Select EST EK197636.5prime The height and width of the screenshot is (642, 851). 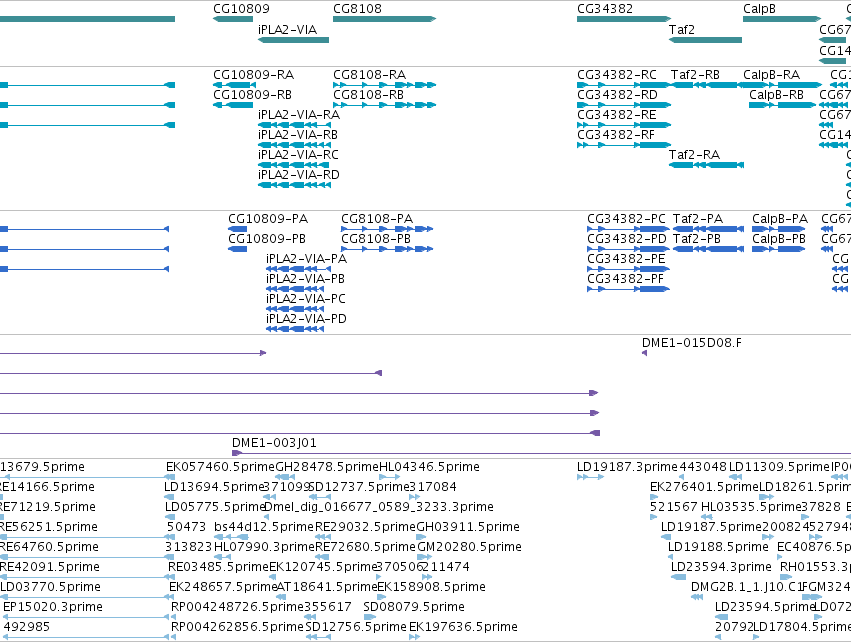(x=463, y=627)
